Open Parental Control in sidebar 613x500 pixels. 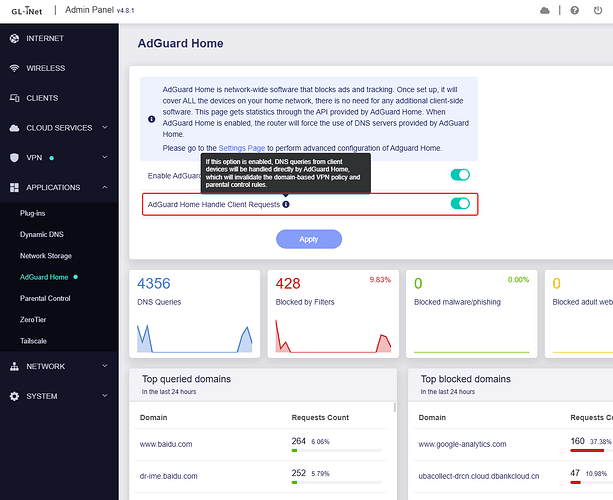coord(45,298)
